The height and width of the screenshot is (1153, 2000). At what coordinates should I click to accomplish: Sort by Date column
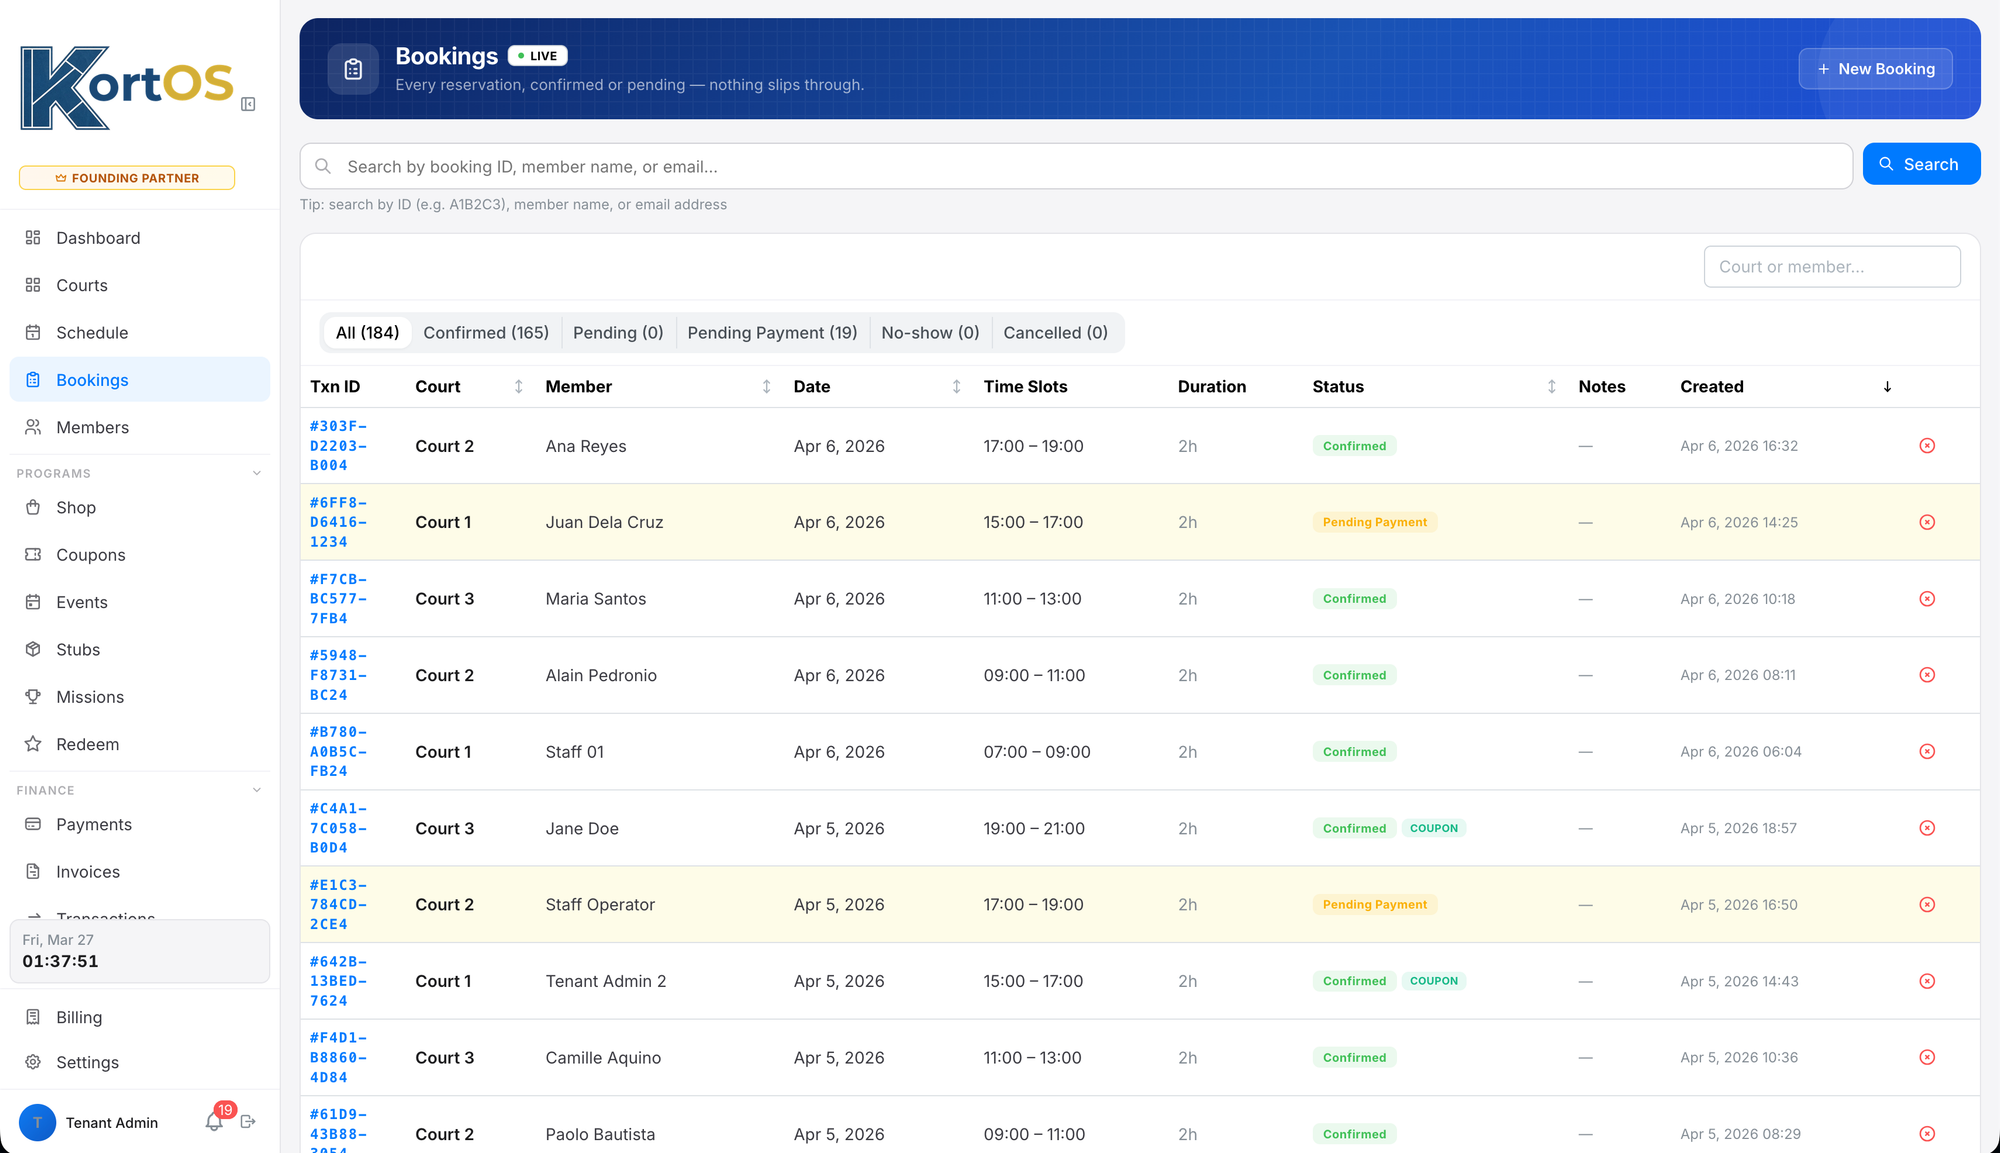click(956, 387)
